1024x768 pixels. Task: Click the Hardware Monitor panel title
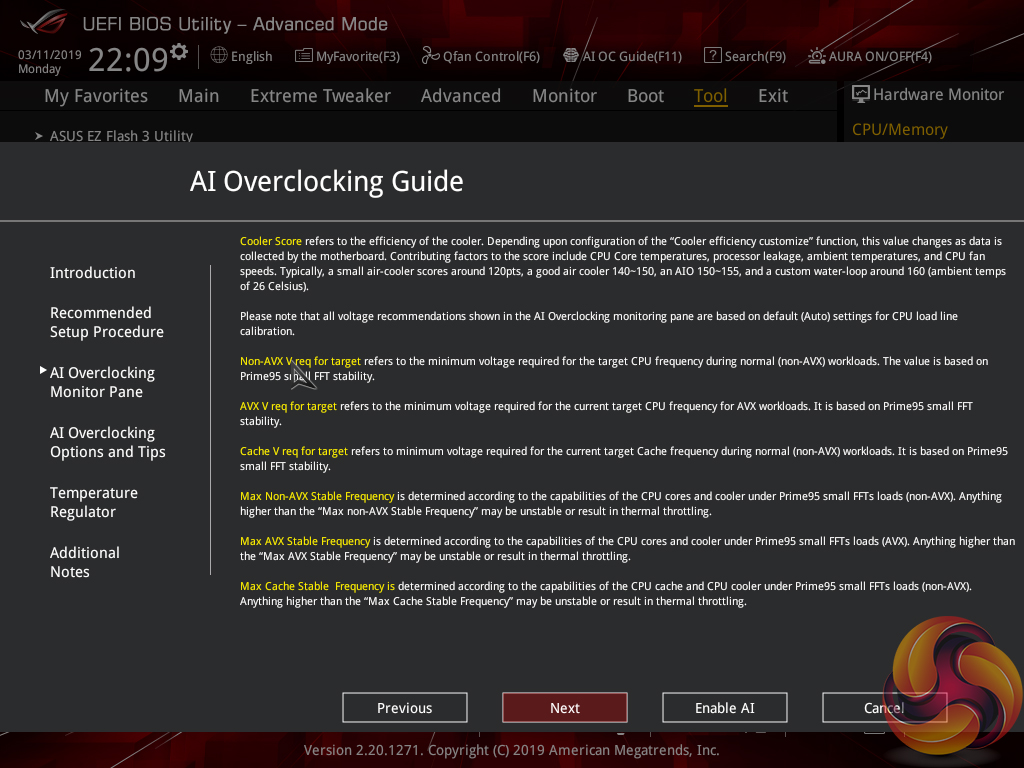(x=938, y=95)
